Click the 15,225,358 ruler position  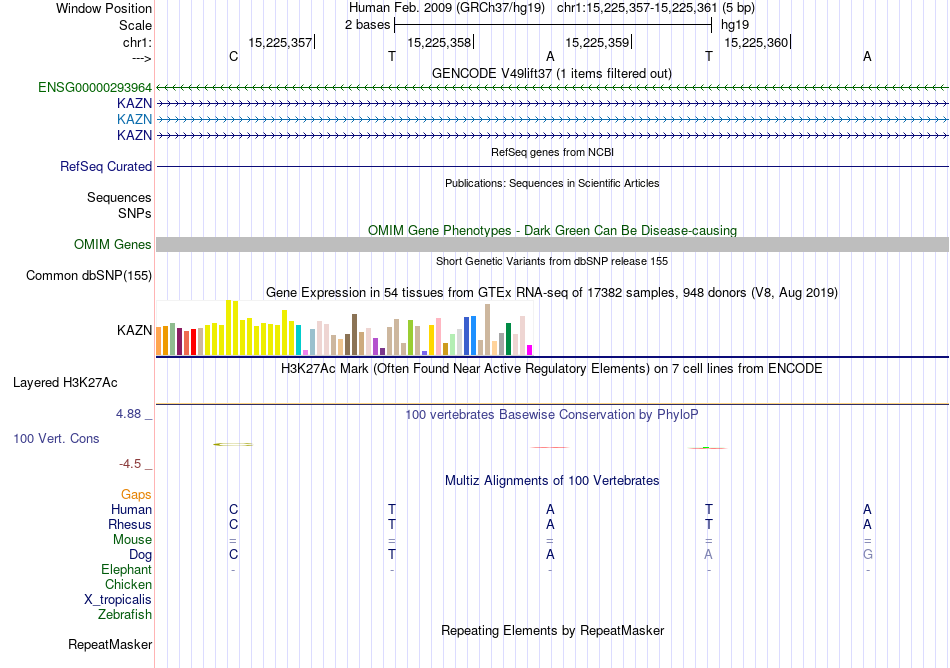coord(439,42)
